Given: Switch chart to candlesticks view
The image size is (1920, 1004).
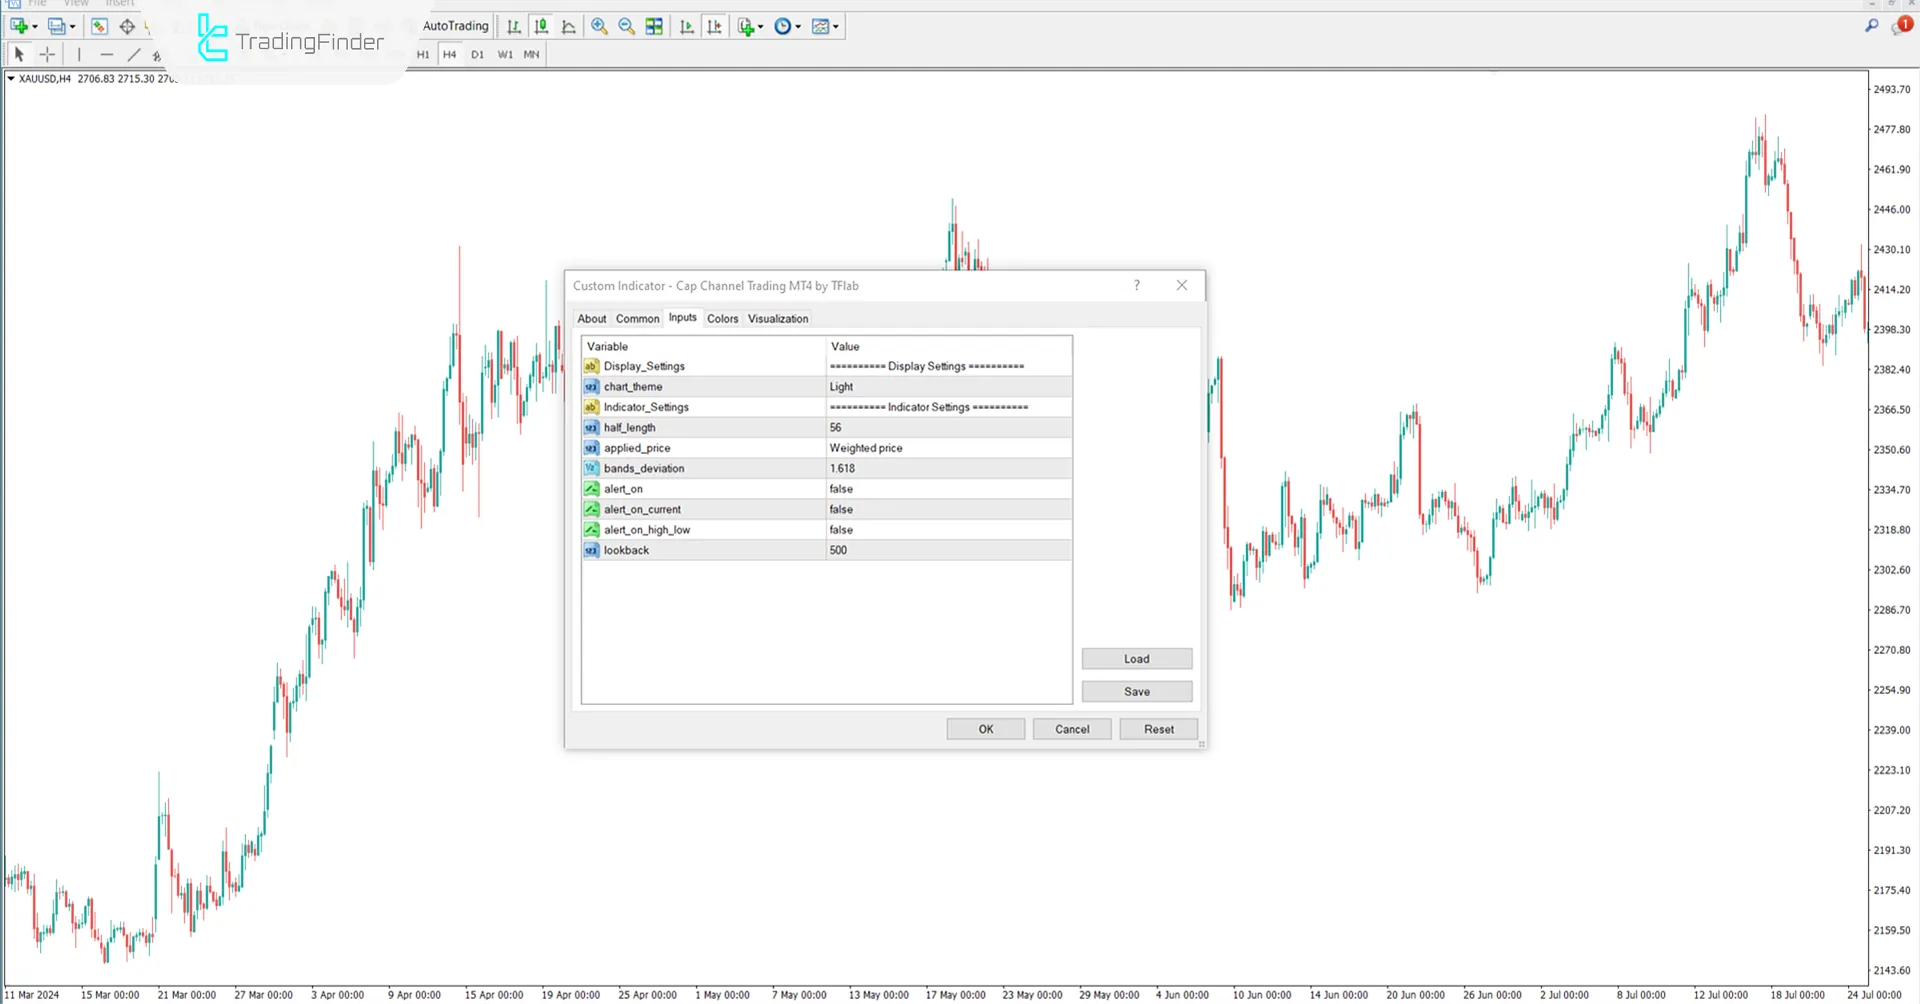Looking at the screenshot, I should coord(541,27).
